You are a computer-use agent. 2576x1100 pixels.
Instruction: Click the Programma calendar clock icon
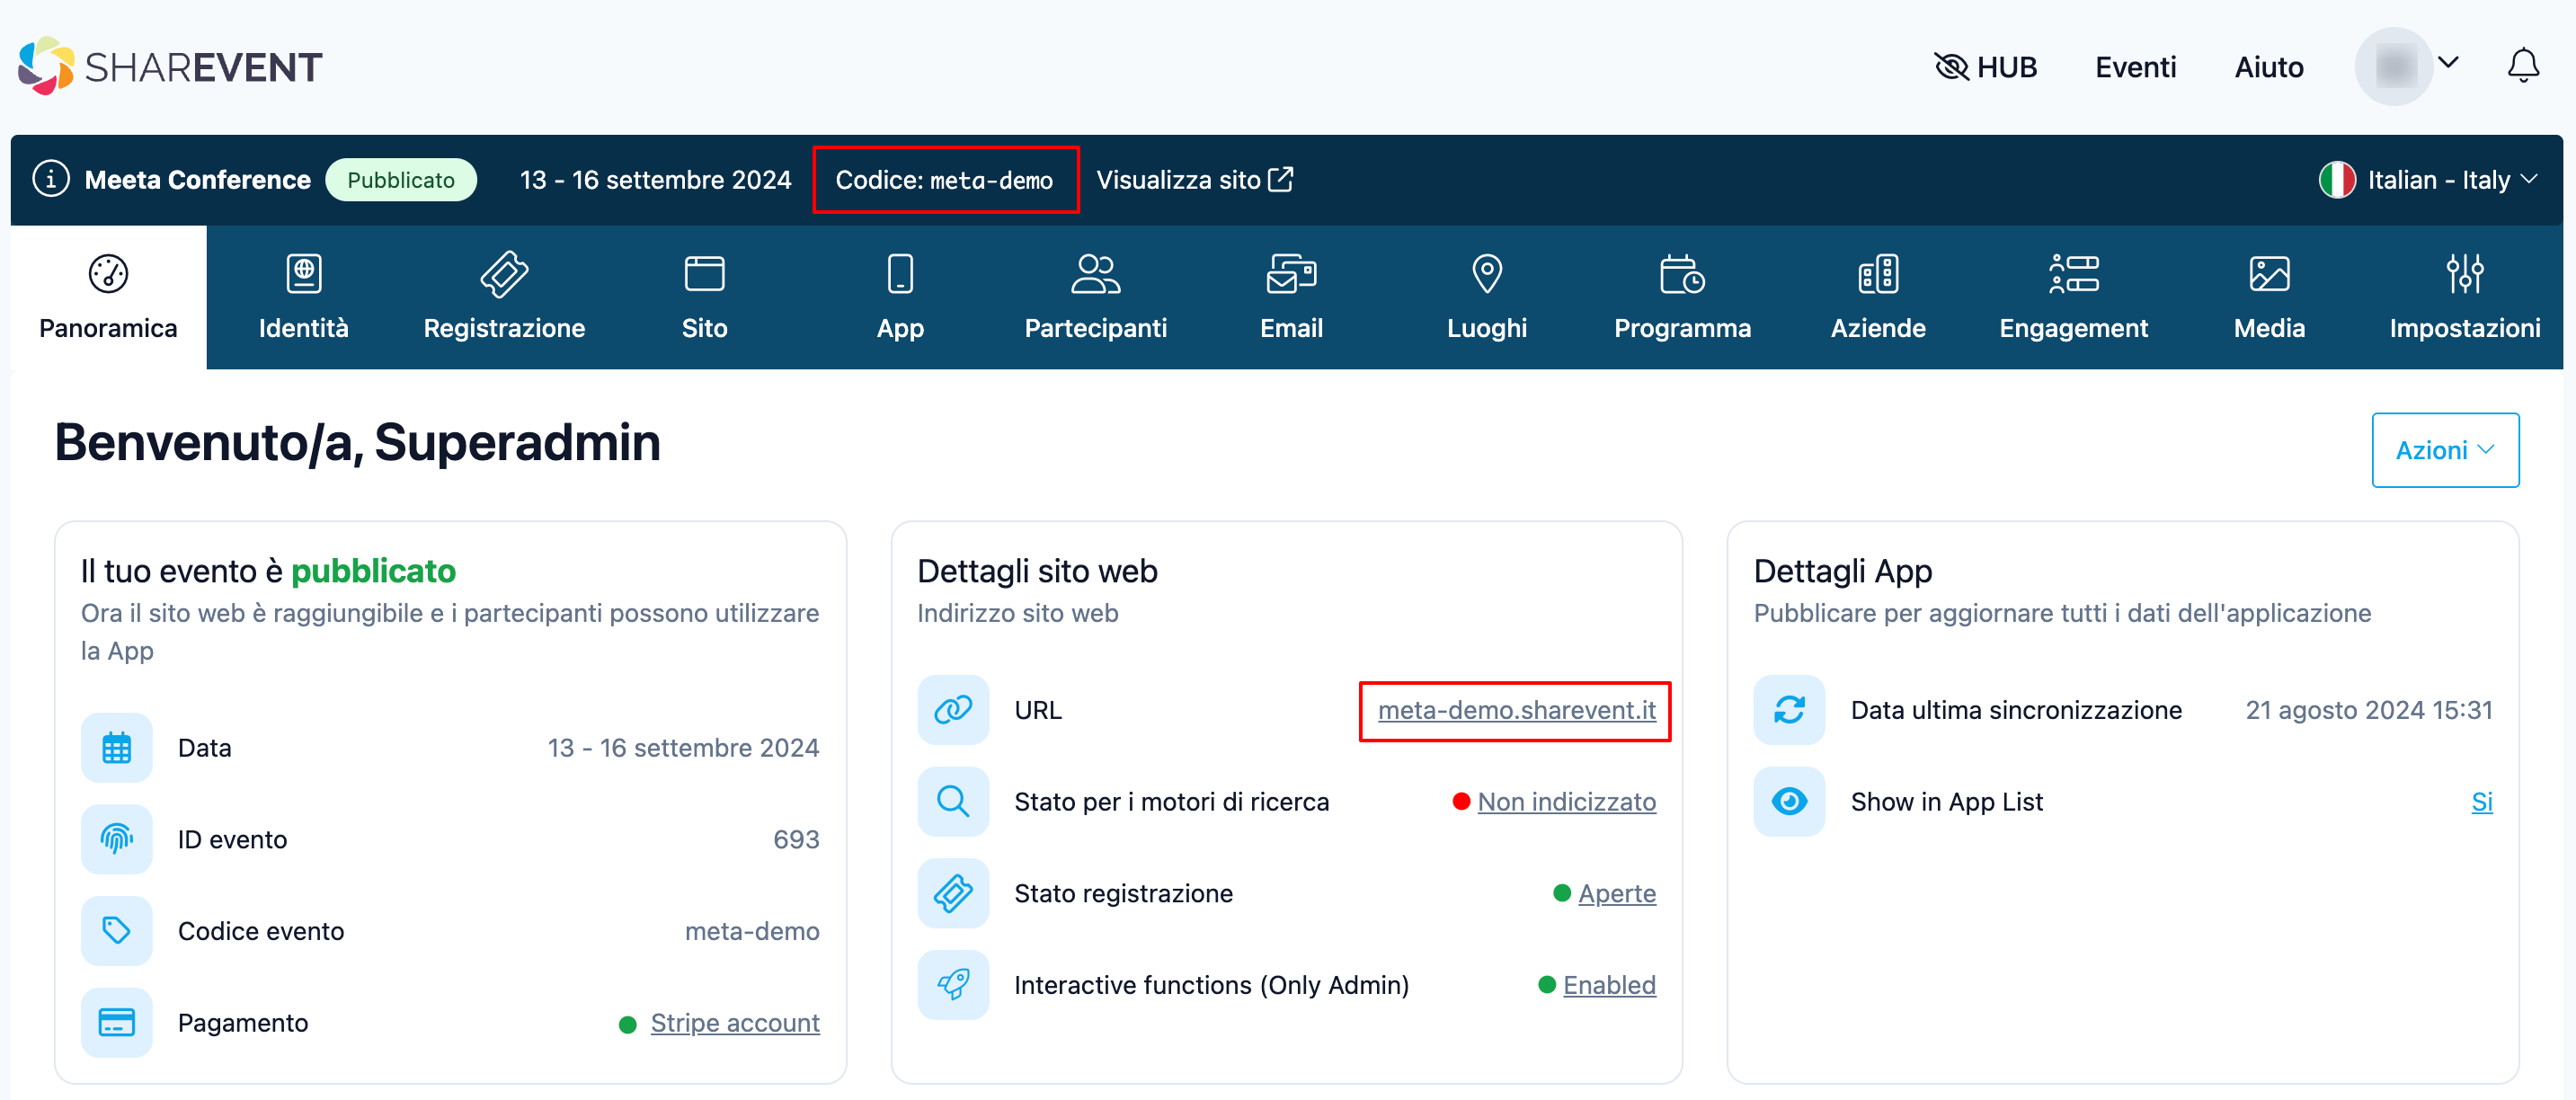click(1682, 274)
